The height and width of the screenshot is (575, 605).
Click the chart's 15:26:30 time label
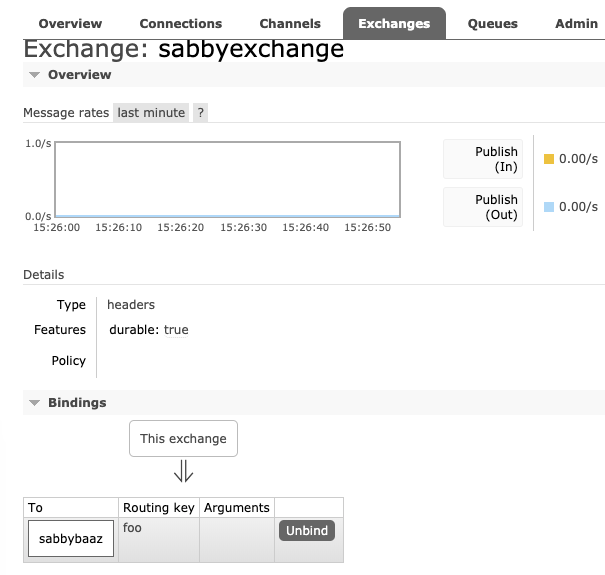click(x=243, y=227)
